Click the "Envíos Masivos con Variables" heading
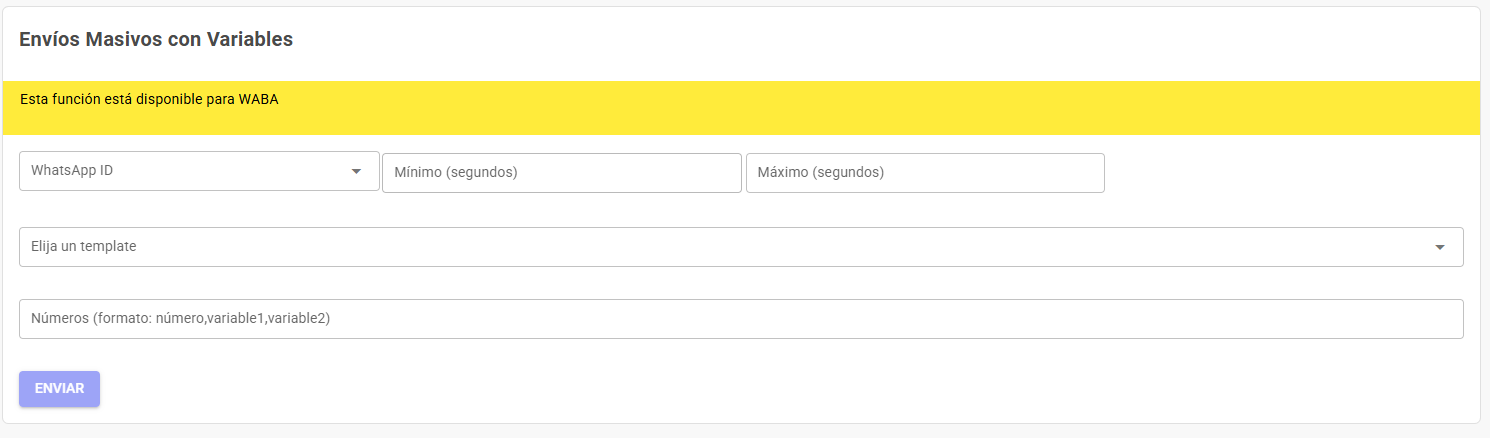The image size is (1490, 438). pos(156,39)
